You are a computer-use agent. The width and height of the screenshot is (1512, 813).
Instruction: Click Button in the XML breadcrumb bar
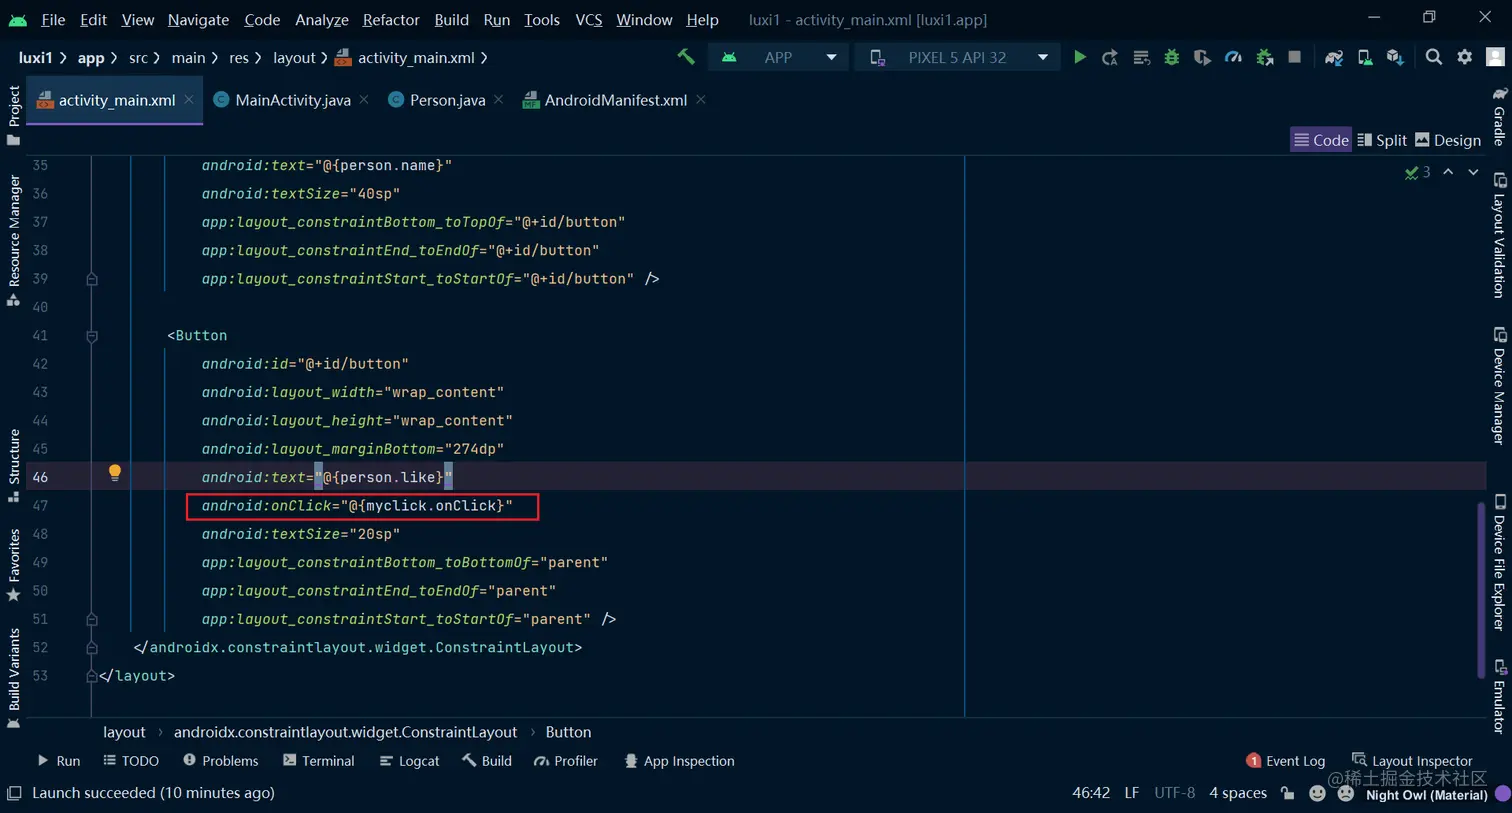[x=568, y=732]
